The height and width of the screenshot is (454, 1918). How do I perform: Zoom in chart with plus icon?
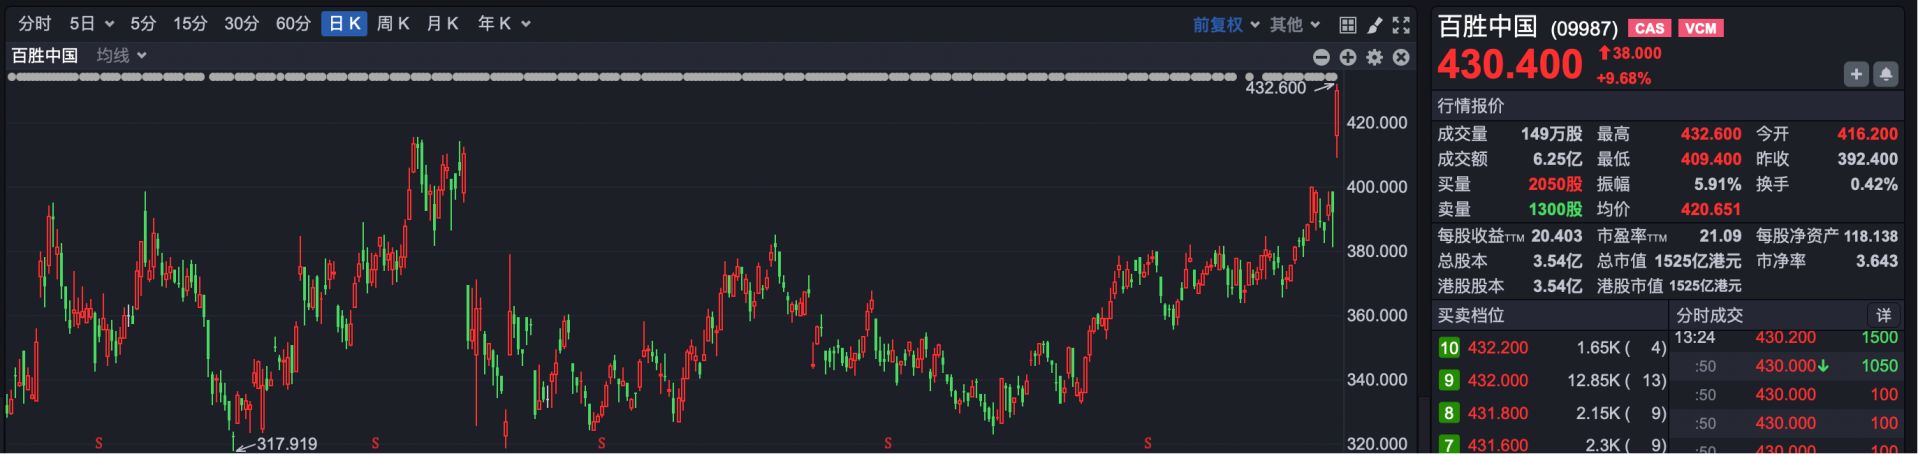[1348, 58]
